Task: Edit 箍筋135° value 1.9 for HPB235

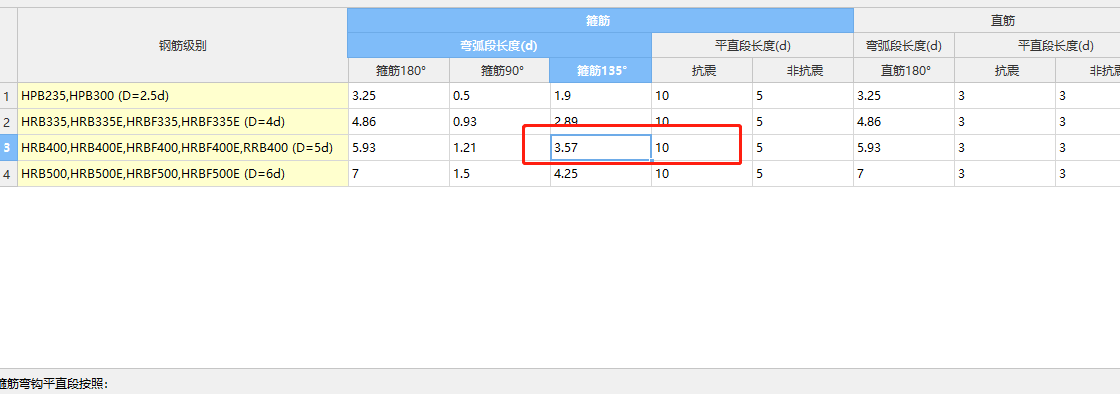Action: point(601,96)
